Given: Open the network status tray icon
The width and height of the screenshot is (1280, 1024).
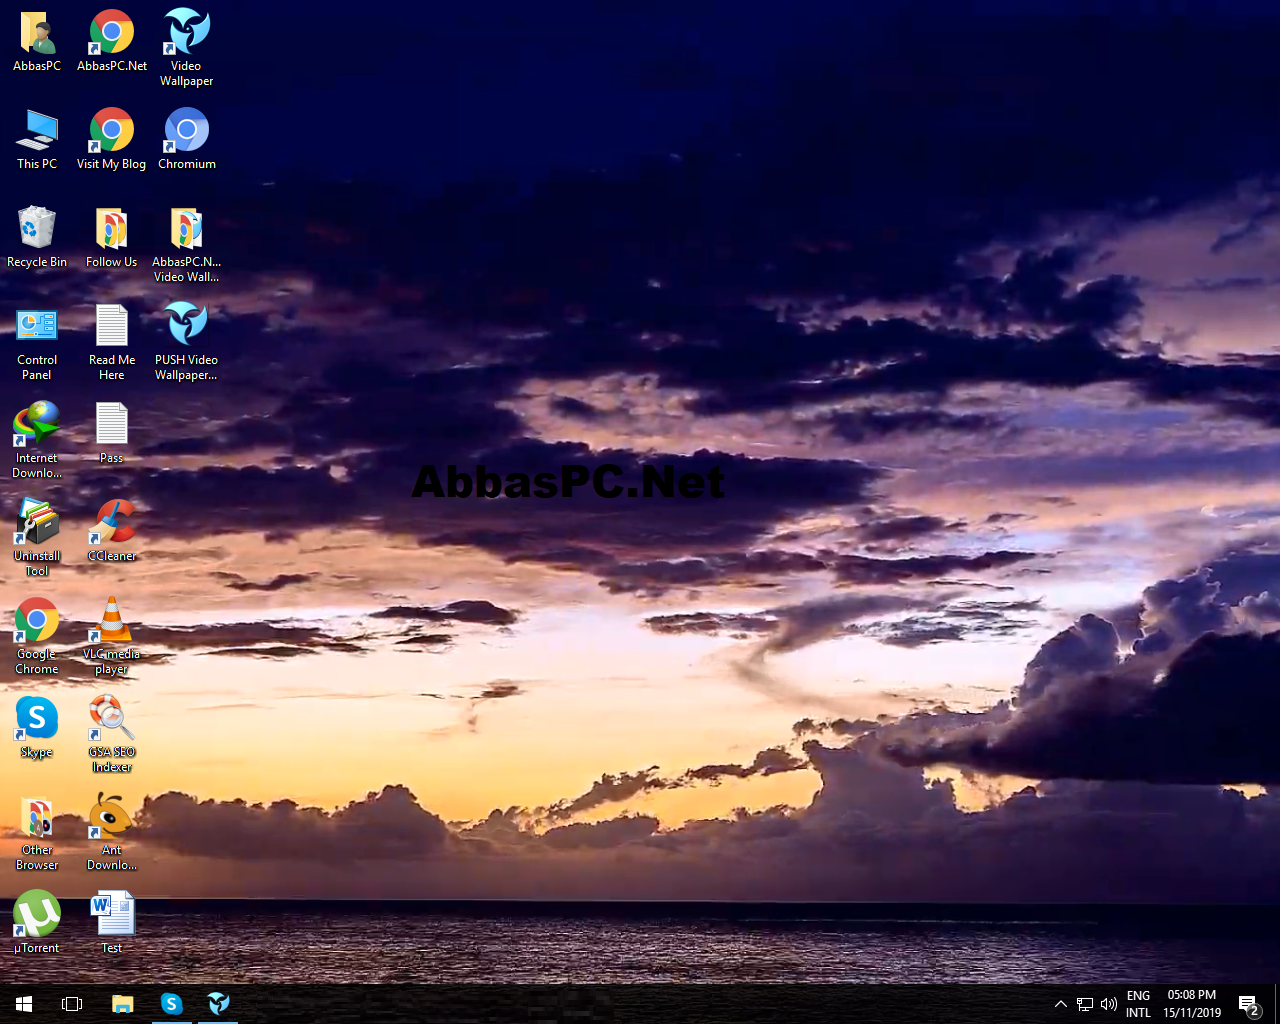Looking at the screenshot, I should click(1085, 1004).
